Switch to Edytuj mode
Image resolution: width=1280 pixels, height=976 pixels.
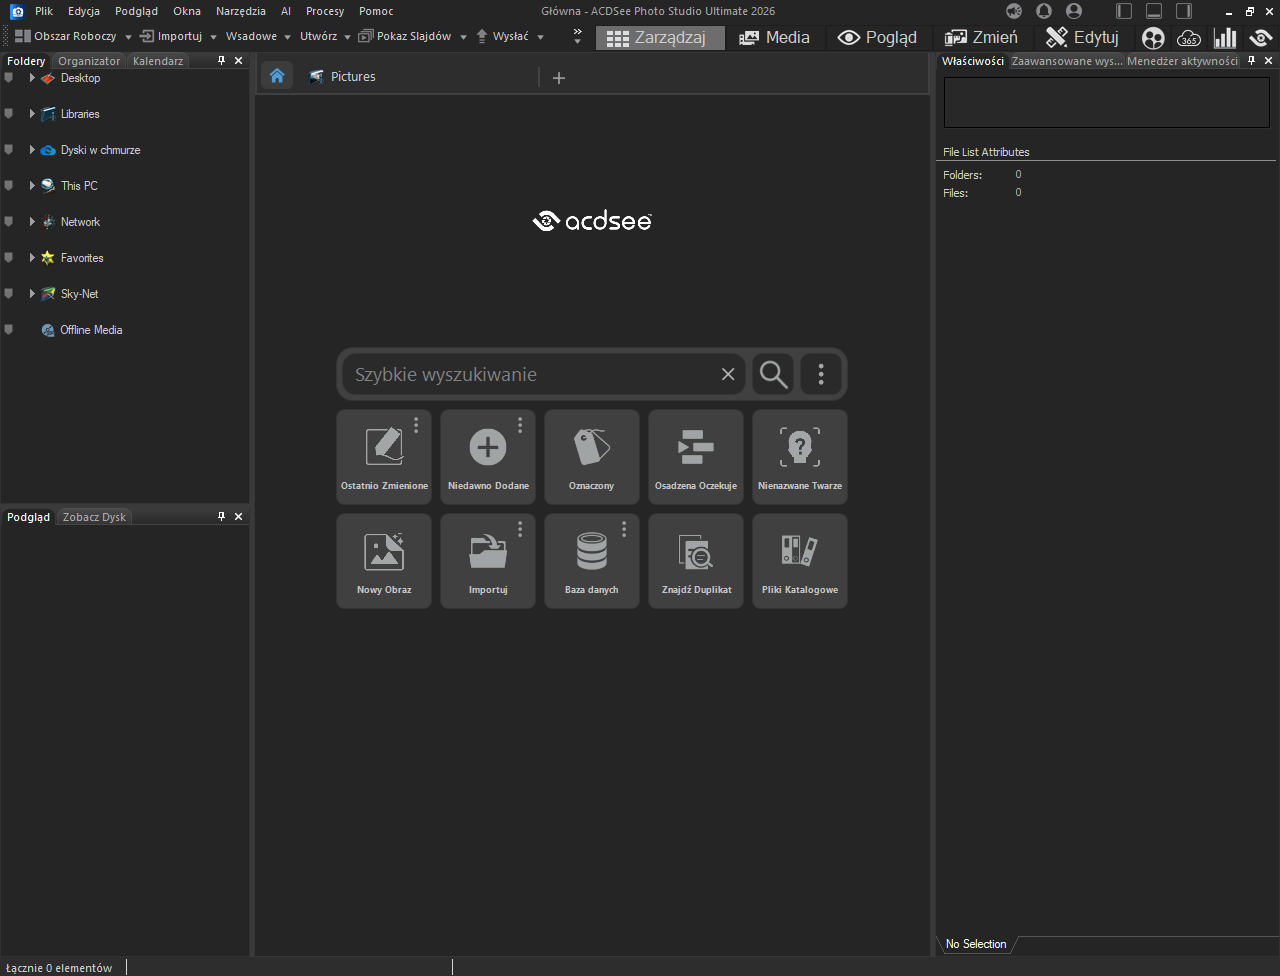tap(1082, 38)
